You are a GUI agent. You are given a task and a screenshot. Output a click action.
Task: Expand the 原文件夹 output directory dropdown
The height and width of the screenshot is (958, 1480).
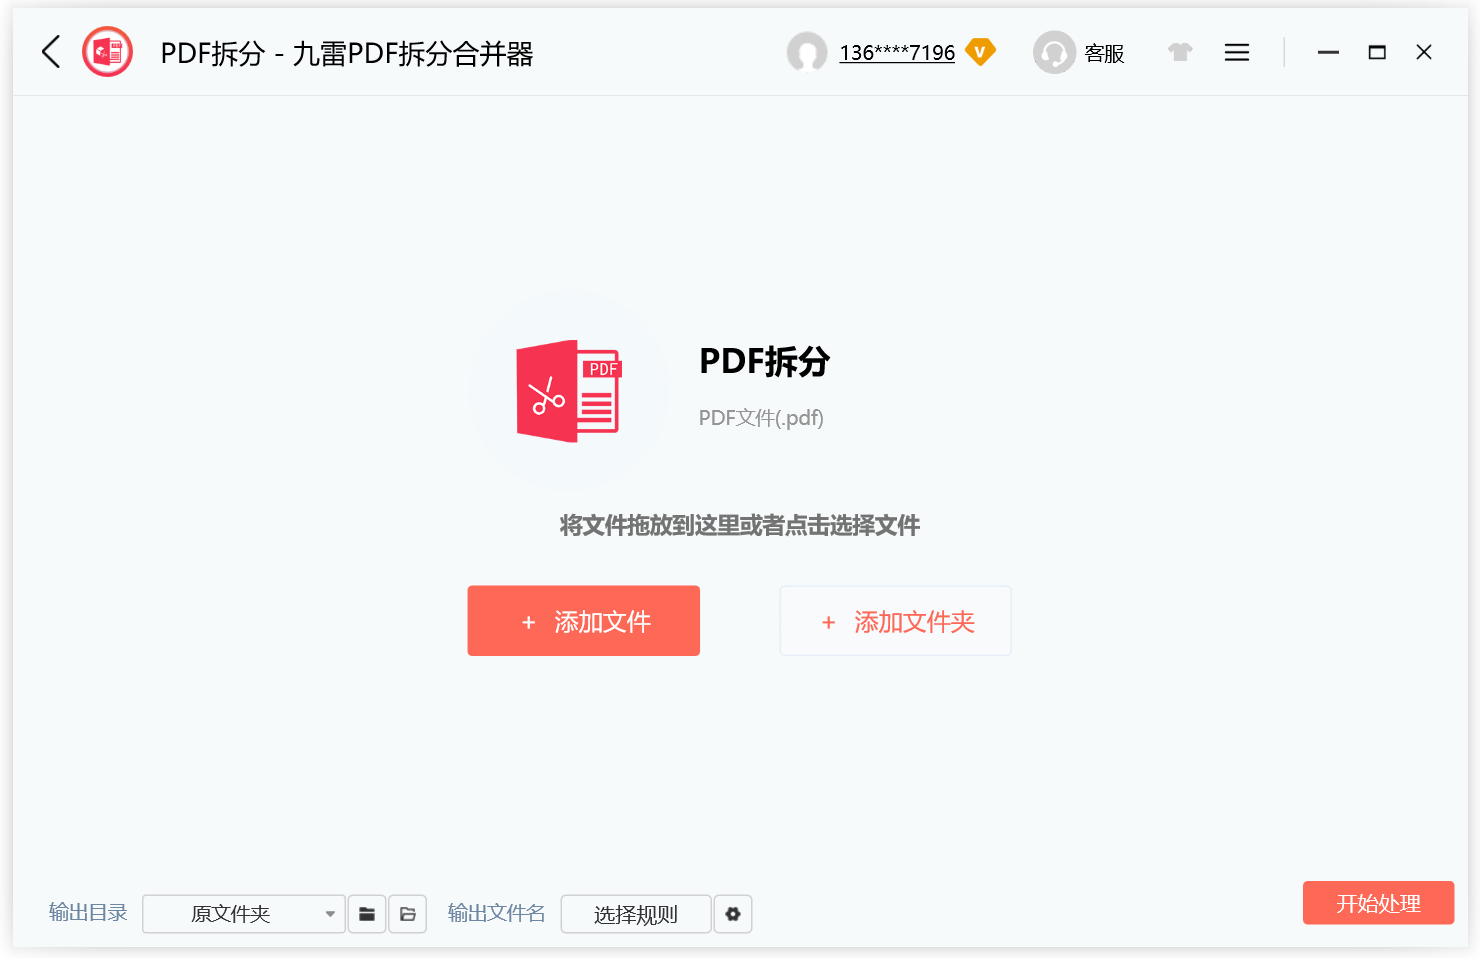coord(244,914)
